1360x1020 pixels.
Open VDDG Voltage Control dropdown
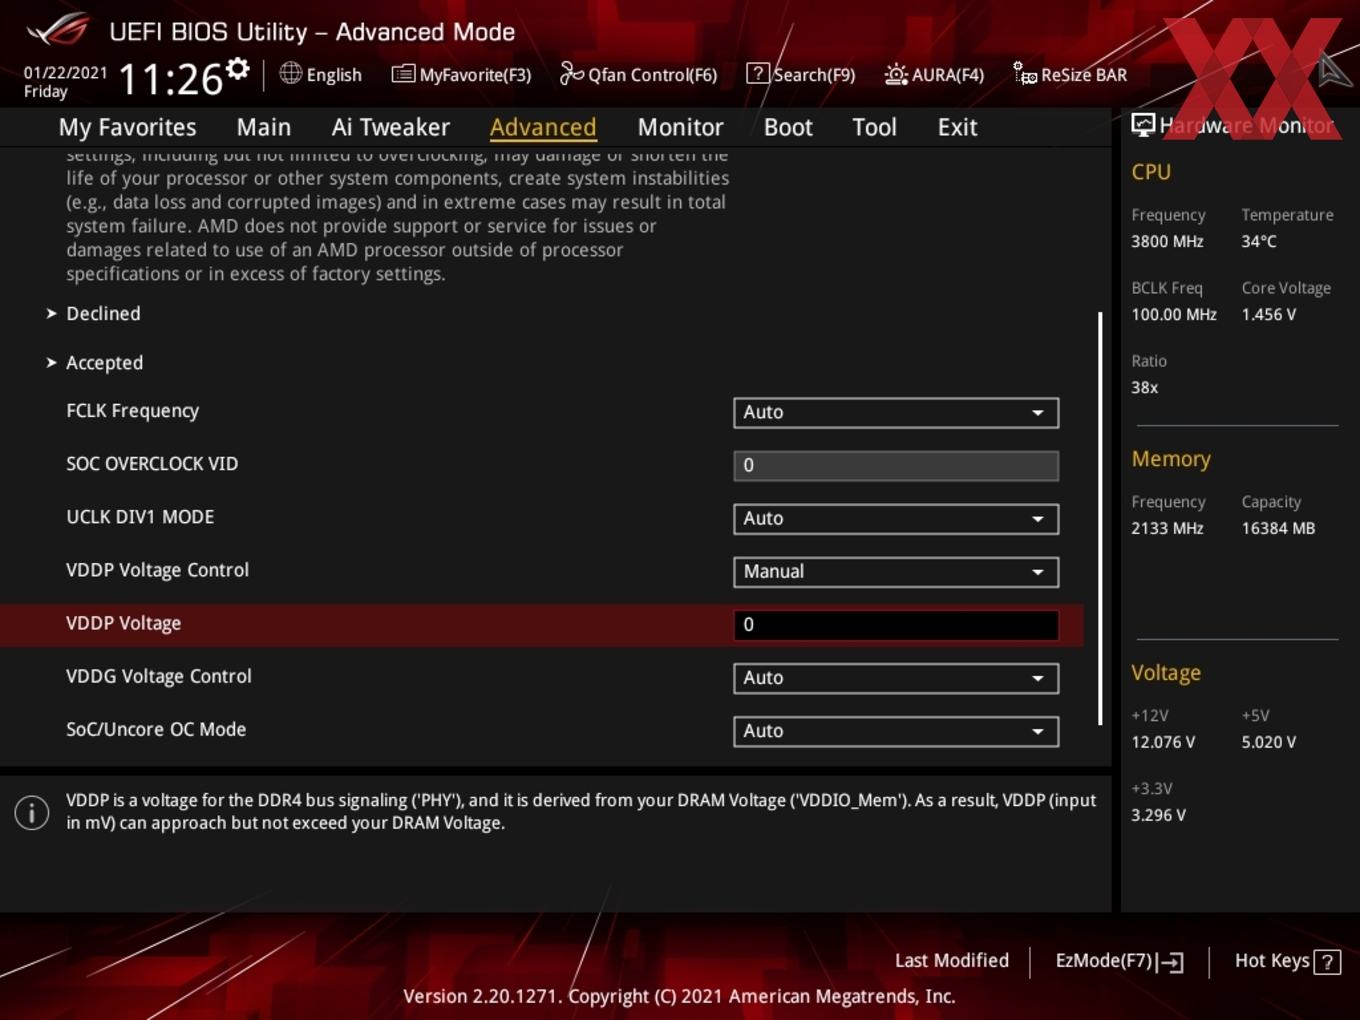(896, 677)
